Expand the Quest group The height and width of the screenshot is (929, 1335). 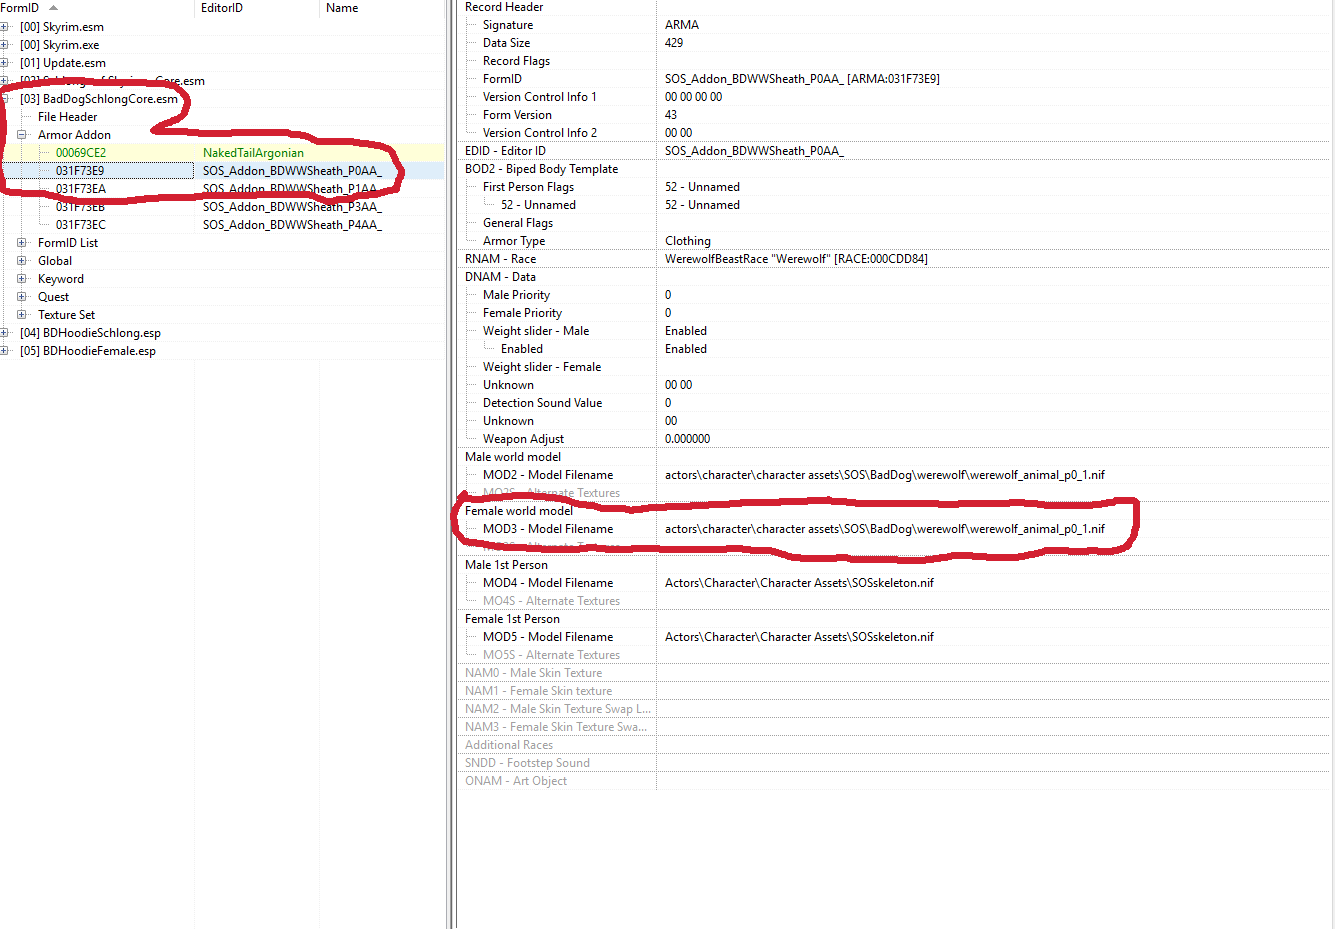22,297
